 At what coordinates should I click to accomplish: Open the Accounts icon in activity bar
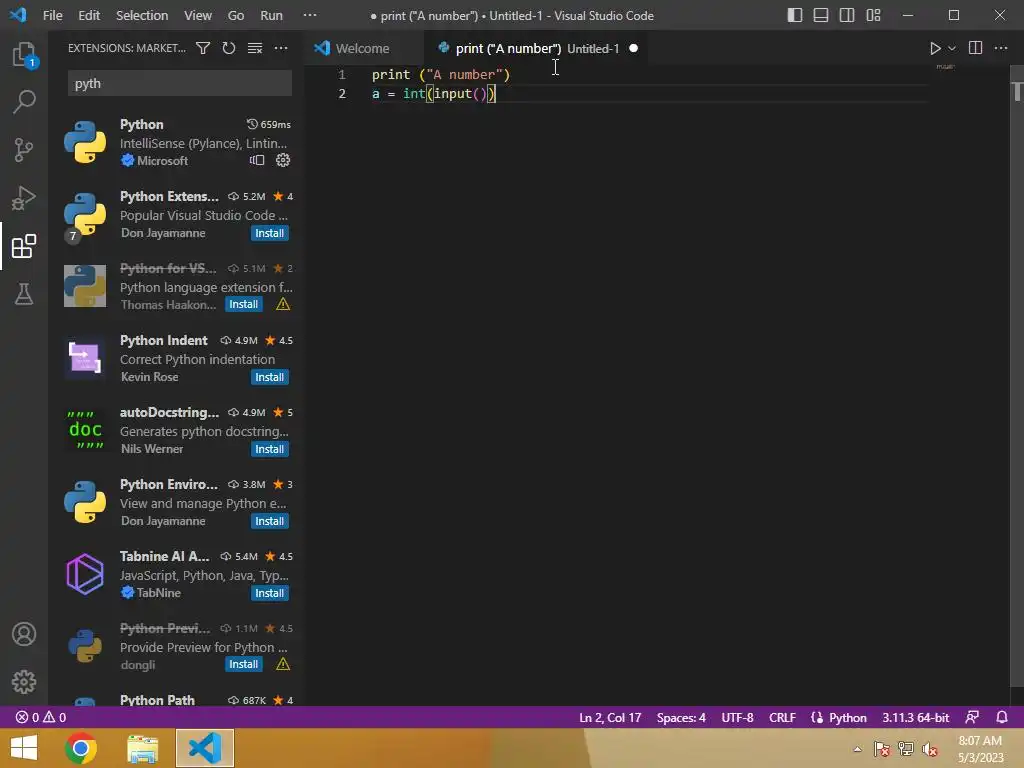coord(24,634)
